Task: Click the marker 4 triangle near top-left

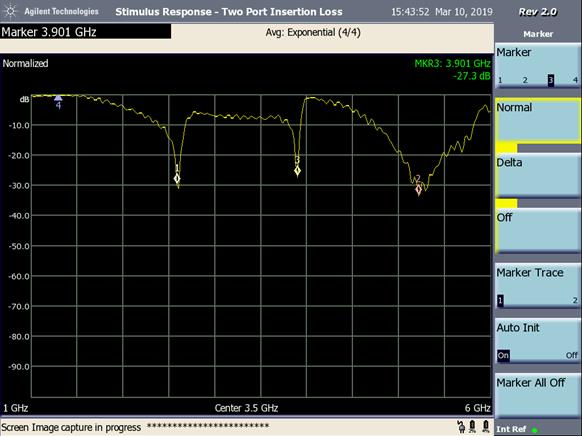Action: (x=58, y=98)
